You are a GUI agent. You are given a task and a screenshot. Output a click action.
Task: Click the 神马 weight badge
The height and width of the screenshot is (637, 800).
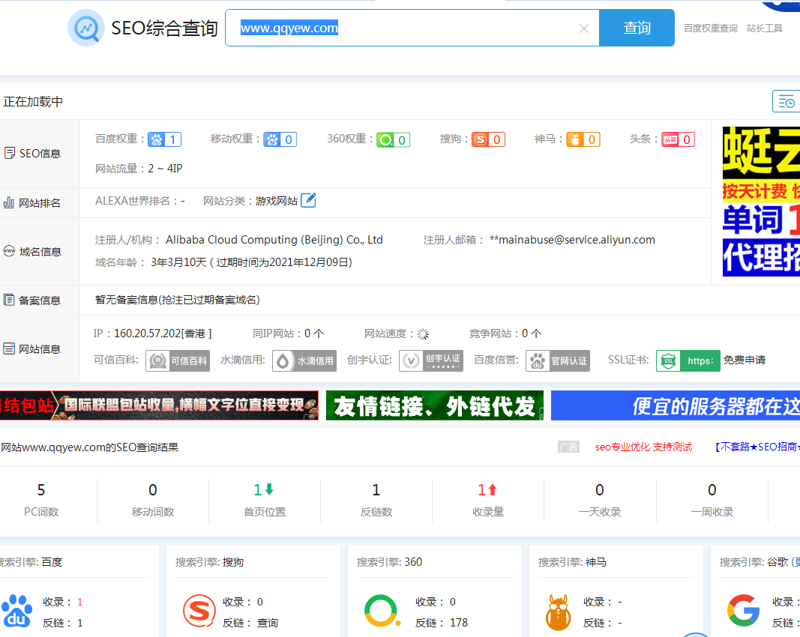pyautogui.click(x=583, y=140)
